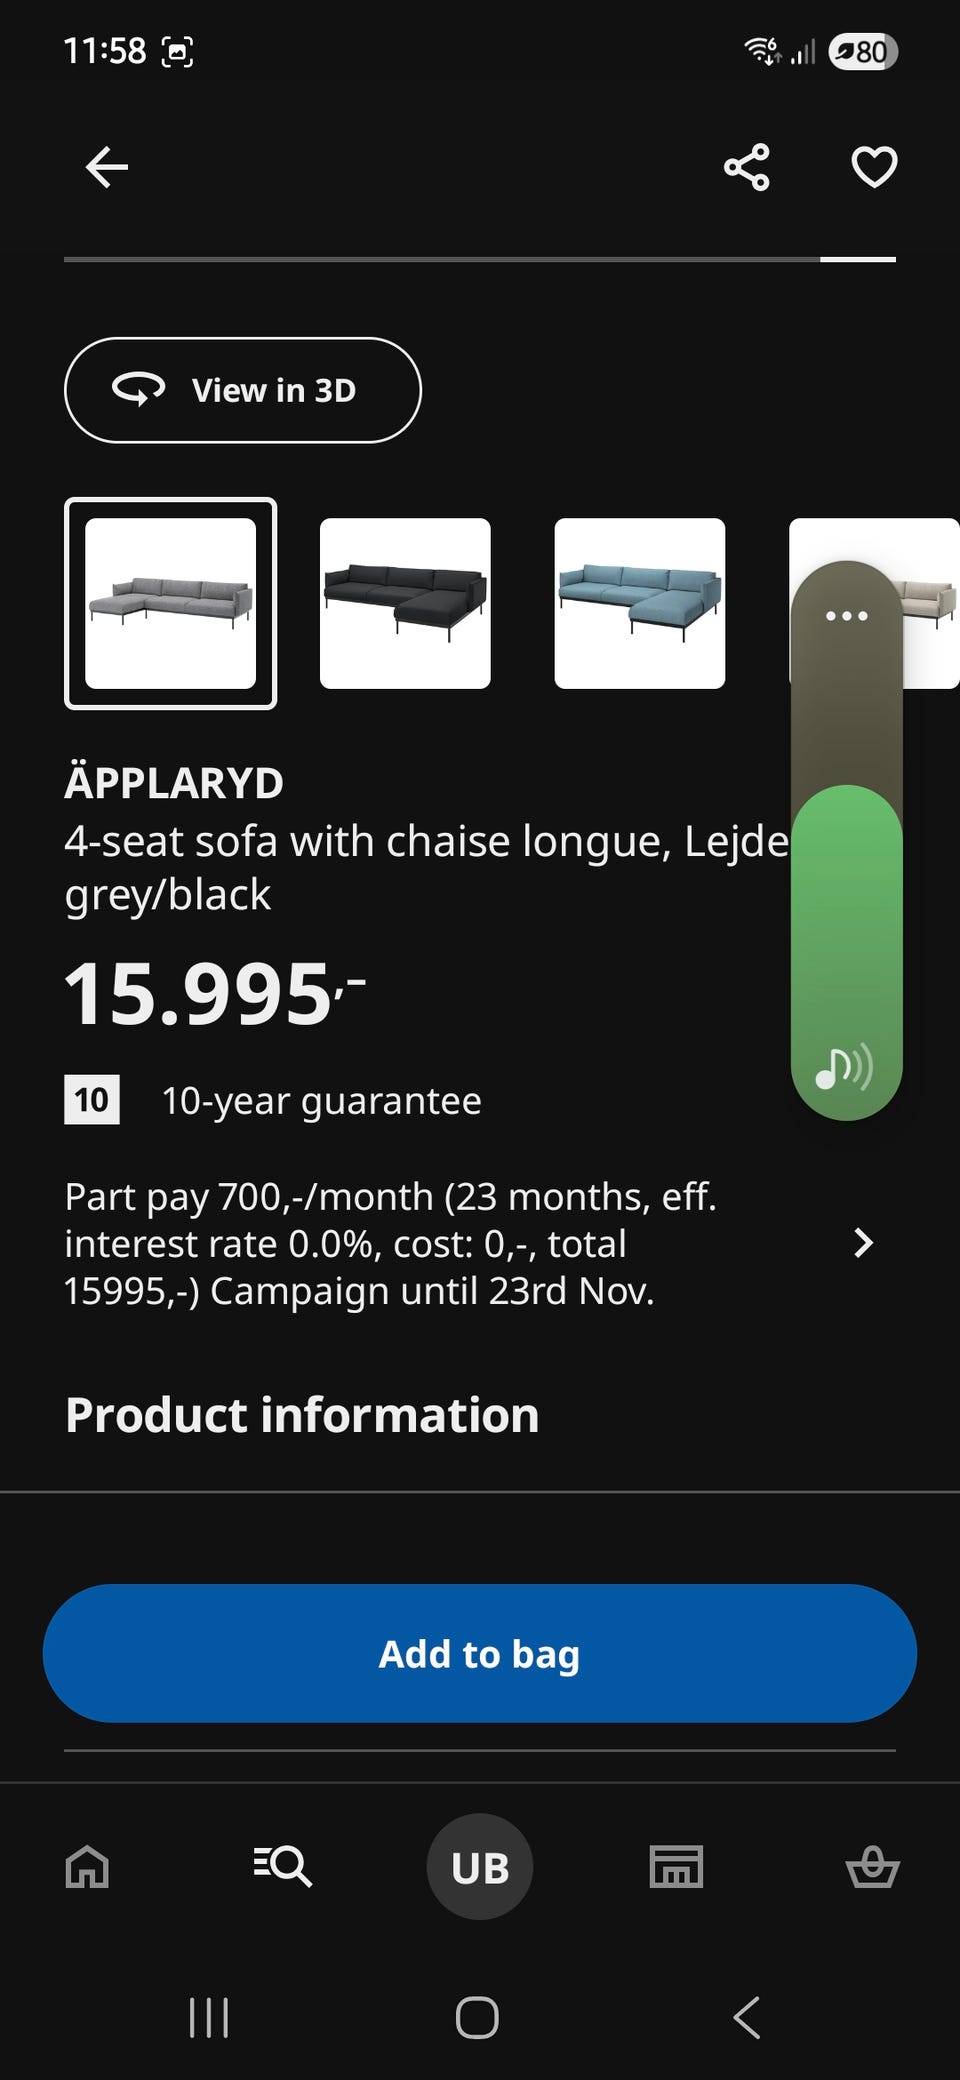Screen dimensions: 960x2080
Task: Select the grey sofa thumbnail
Action: (x=171, y=603)
